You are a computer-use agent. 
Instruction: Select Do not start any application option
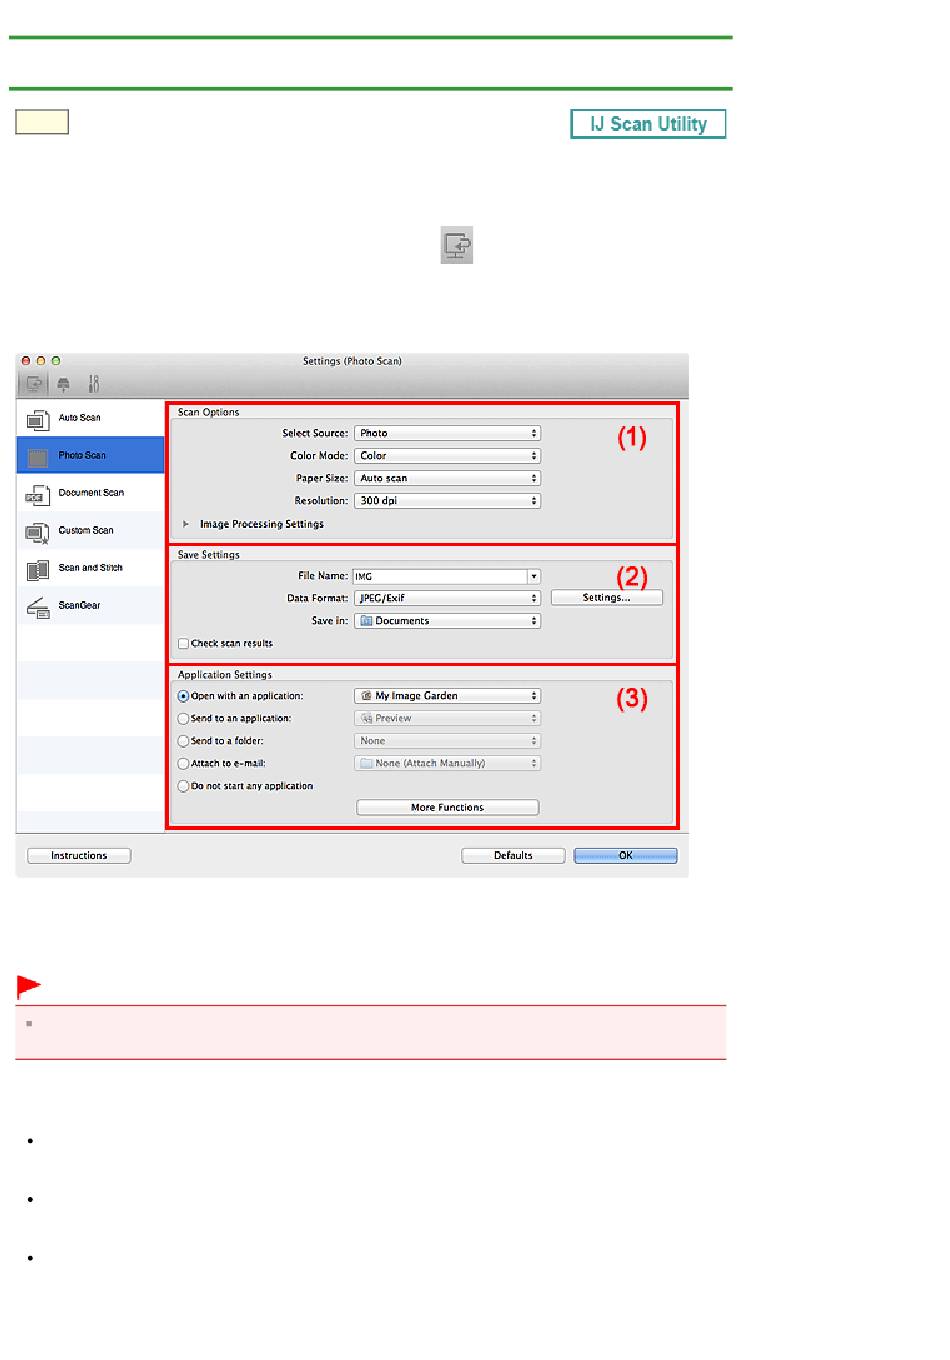[x=183, y=786]
